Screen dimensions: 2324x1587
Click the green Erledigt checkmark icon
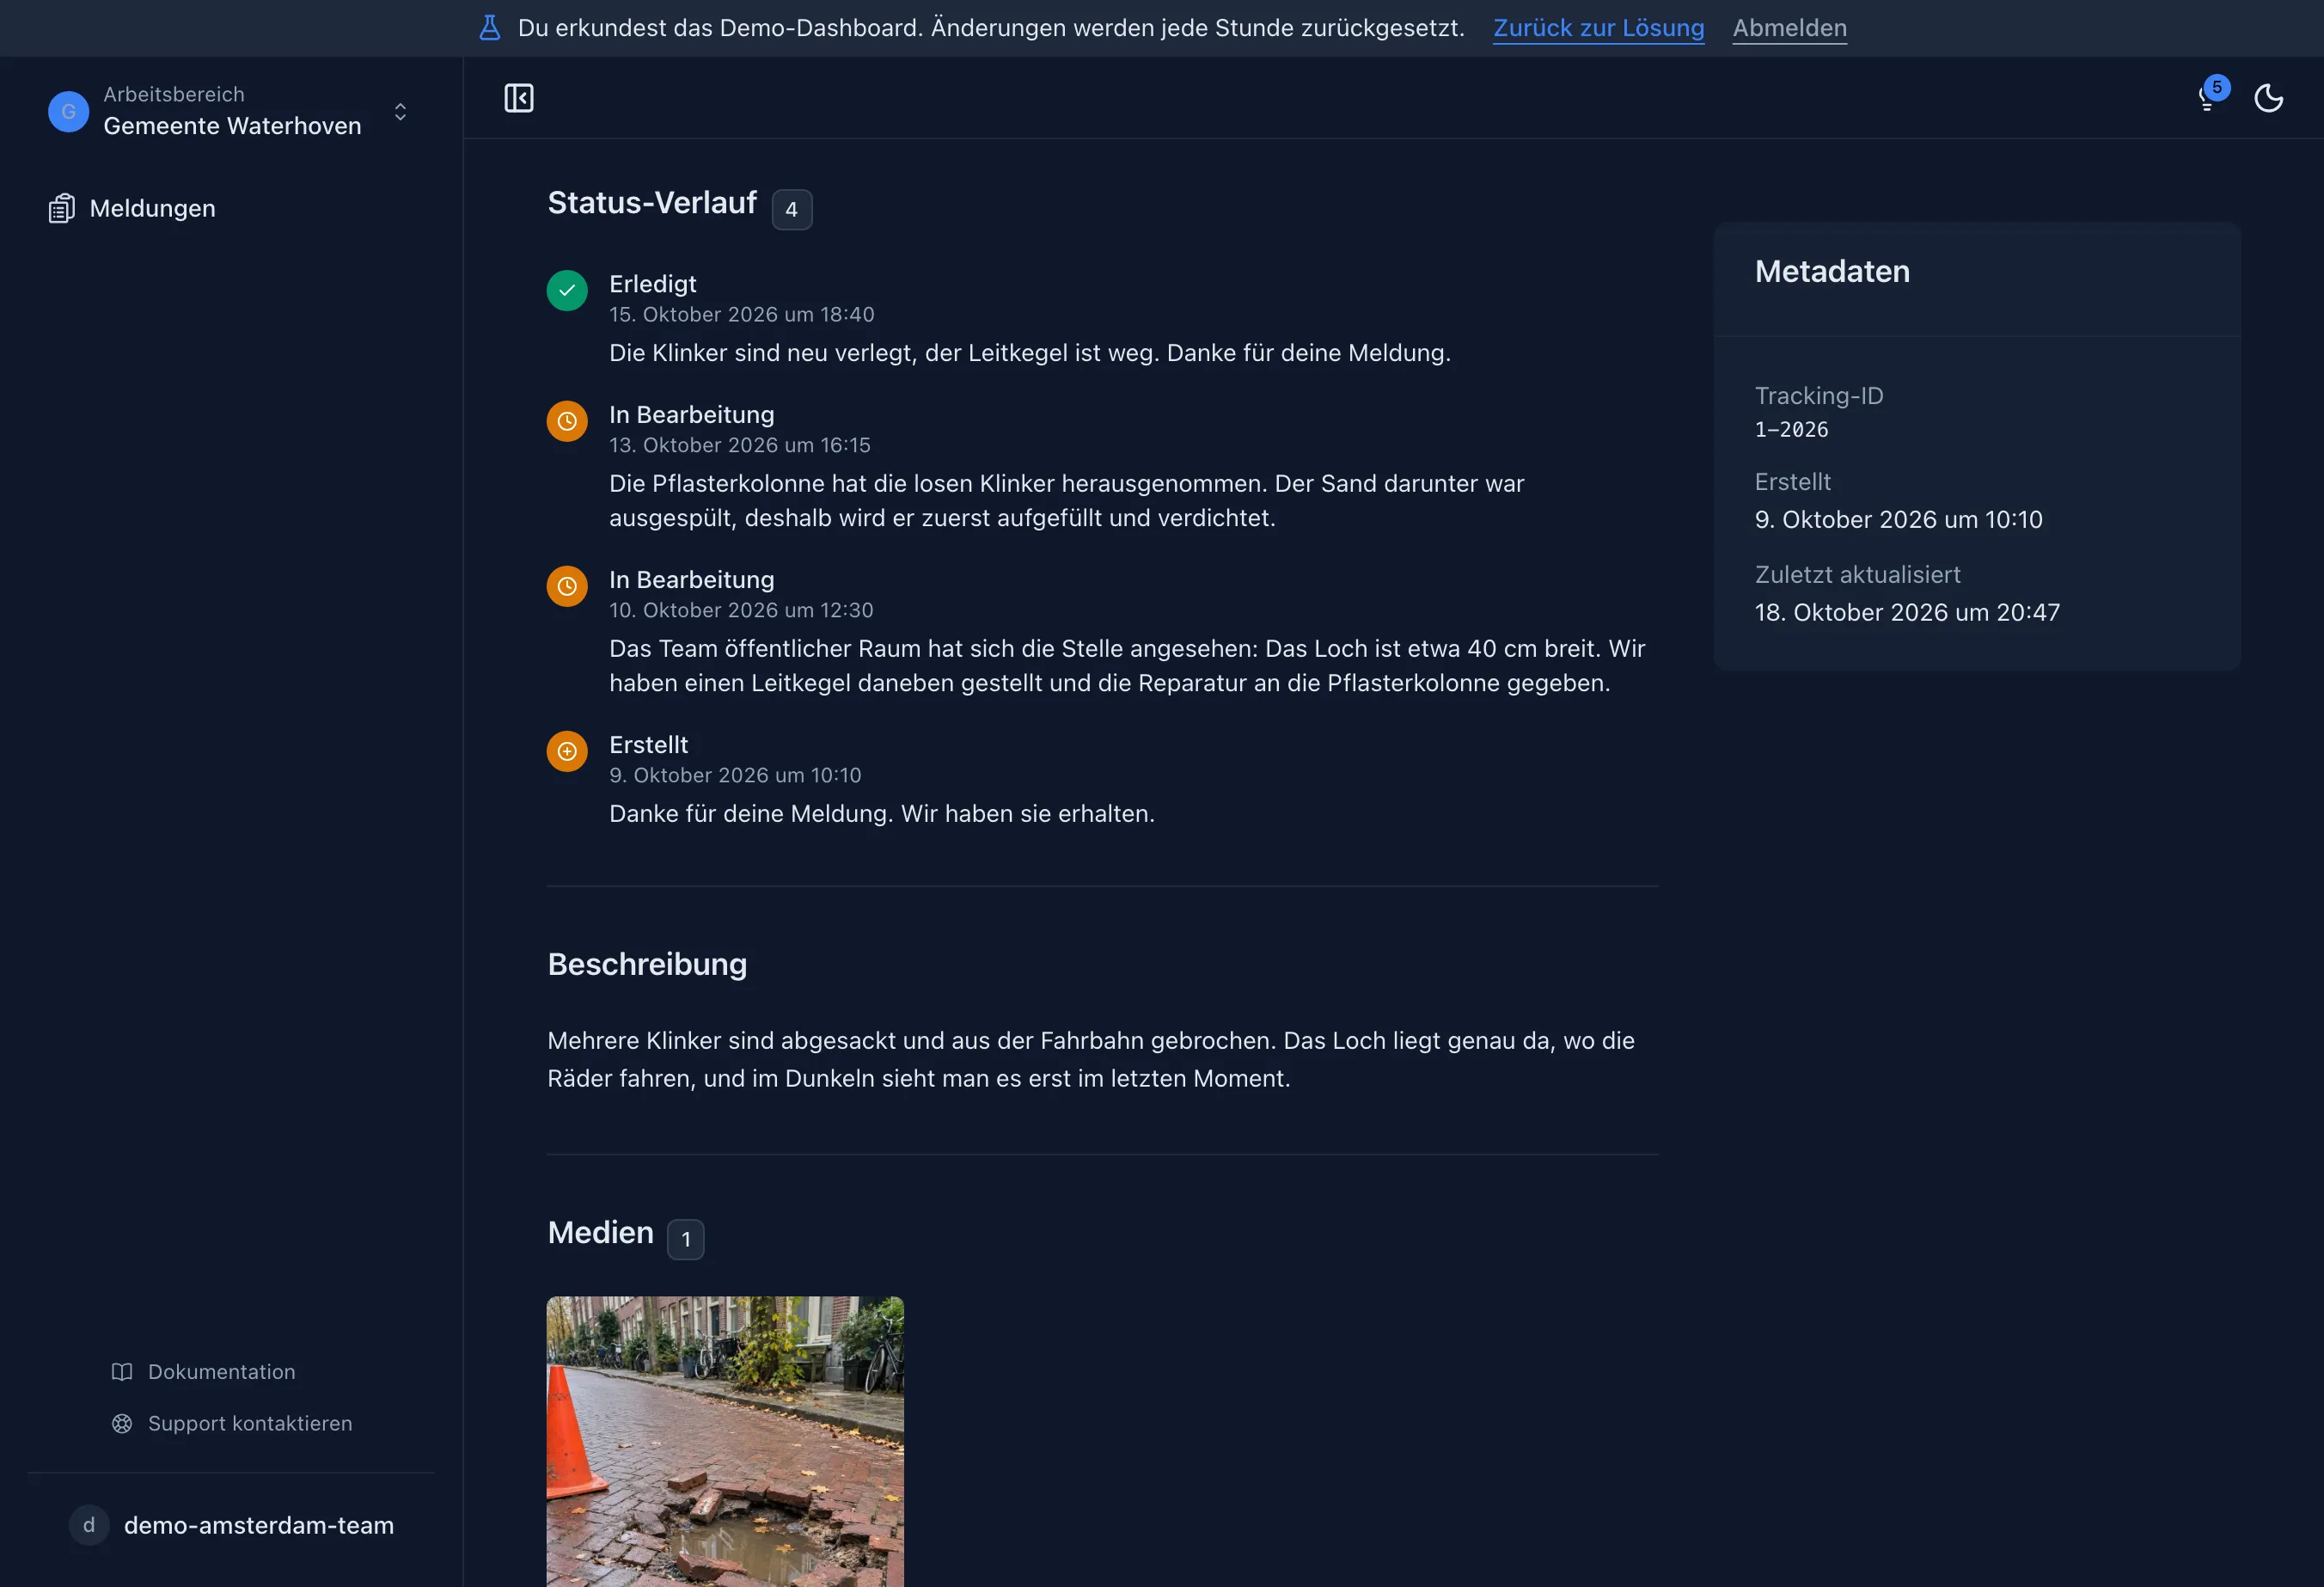[567, 290]
